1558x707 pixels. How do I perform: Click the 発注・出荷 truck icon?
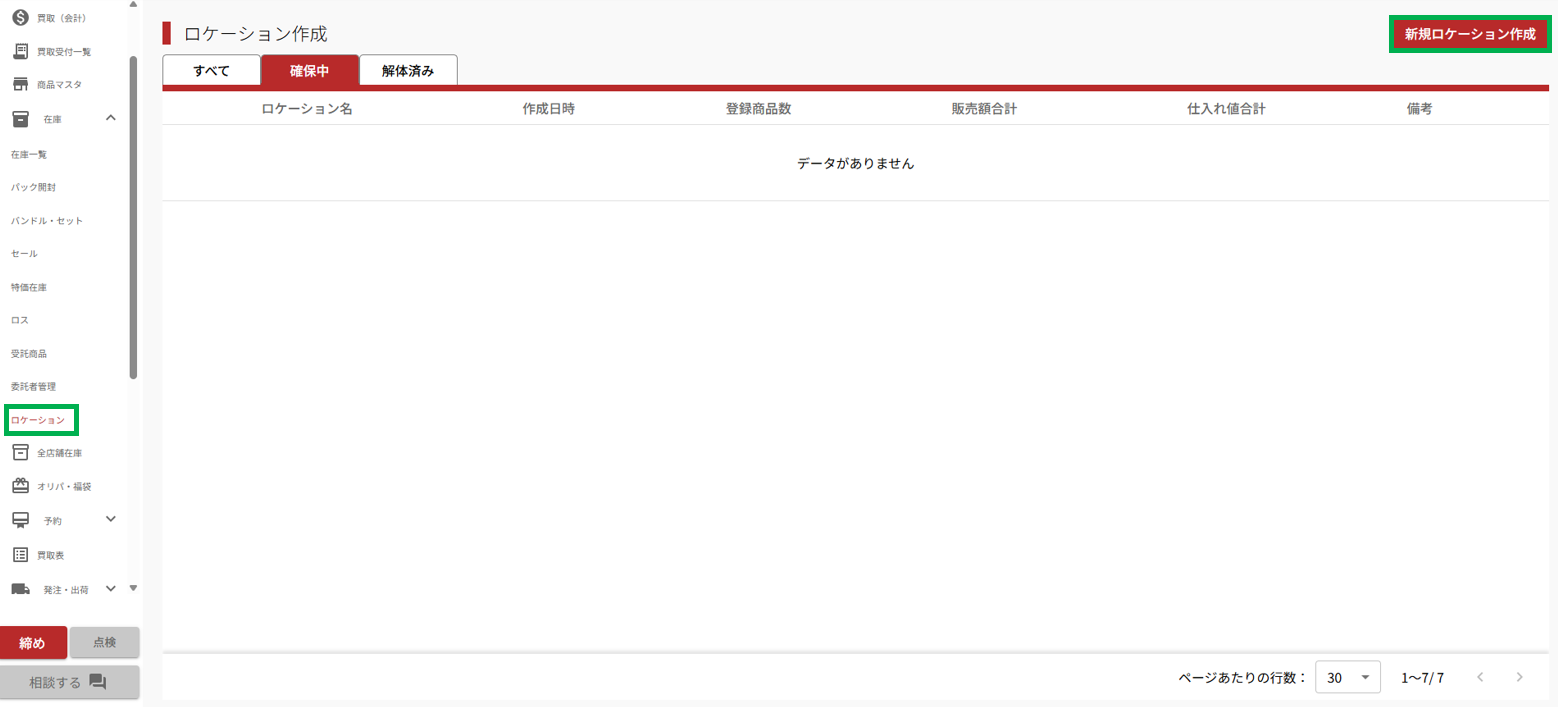pos(20,589)
